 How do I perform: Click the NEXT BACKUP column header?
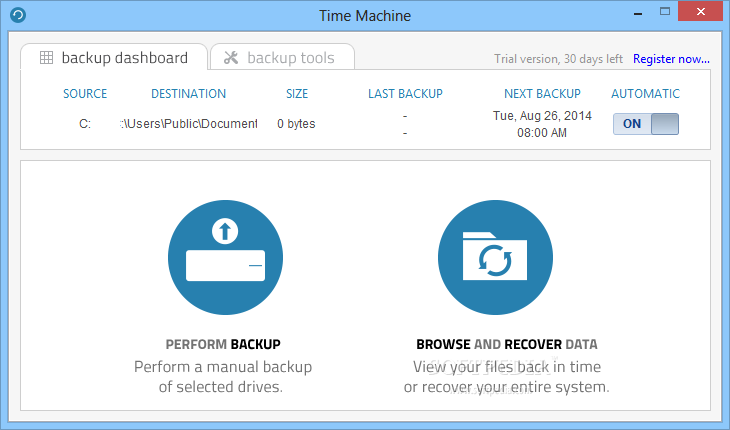tap(542, 94)
